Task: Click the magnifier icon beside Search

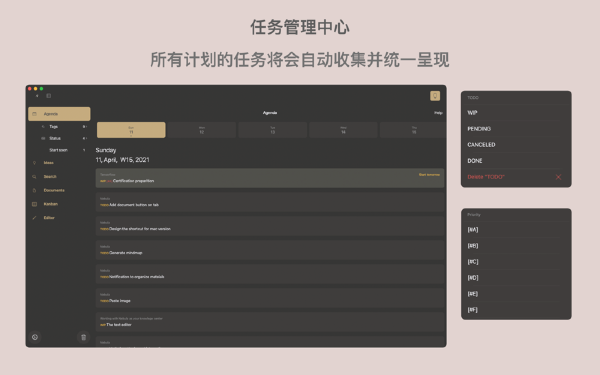Action: pyautogui.click(x=34, y=177)
